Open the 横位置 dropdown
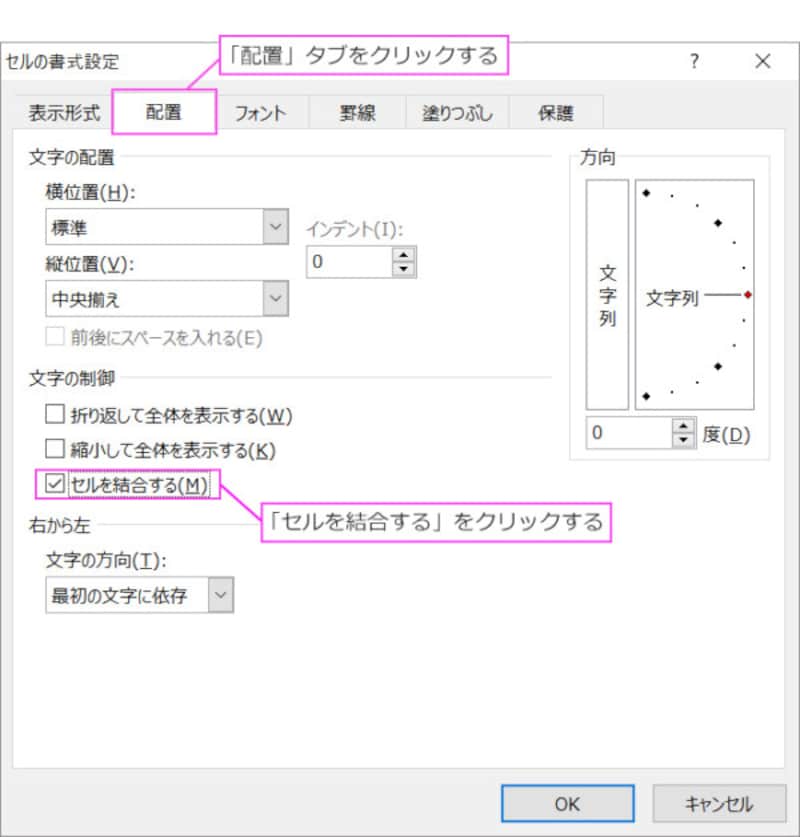The width and height of the screenshot is (800, 837). click(274, 227)
